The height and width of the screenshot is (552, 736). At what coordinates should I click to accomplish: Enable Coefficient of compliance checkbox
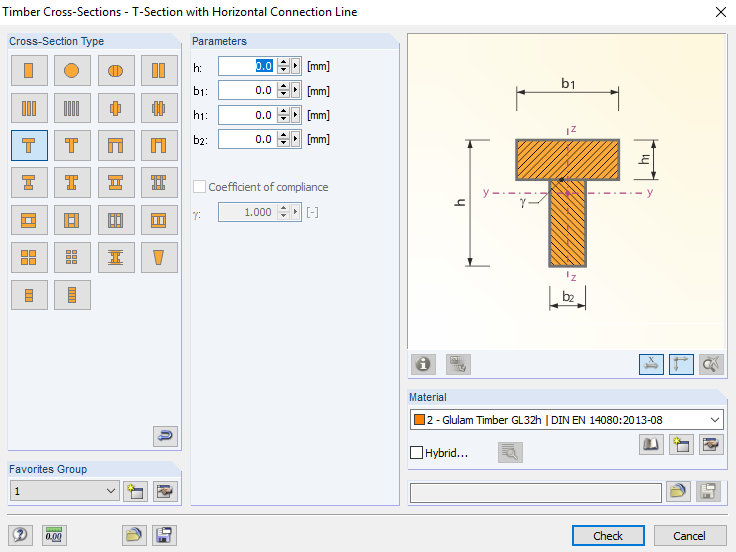tap(199, 187)
